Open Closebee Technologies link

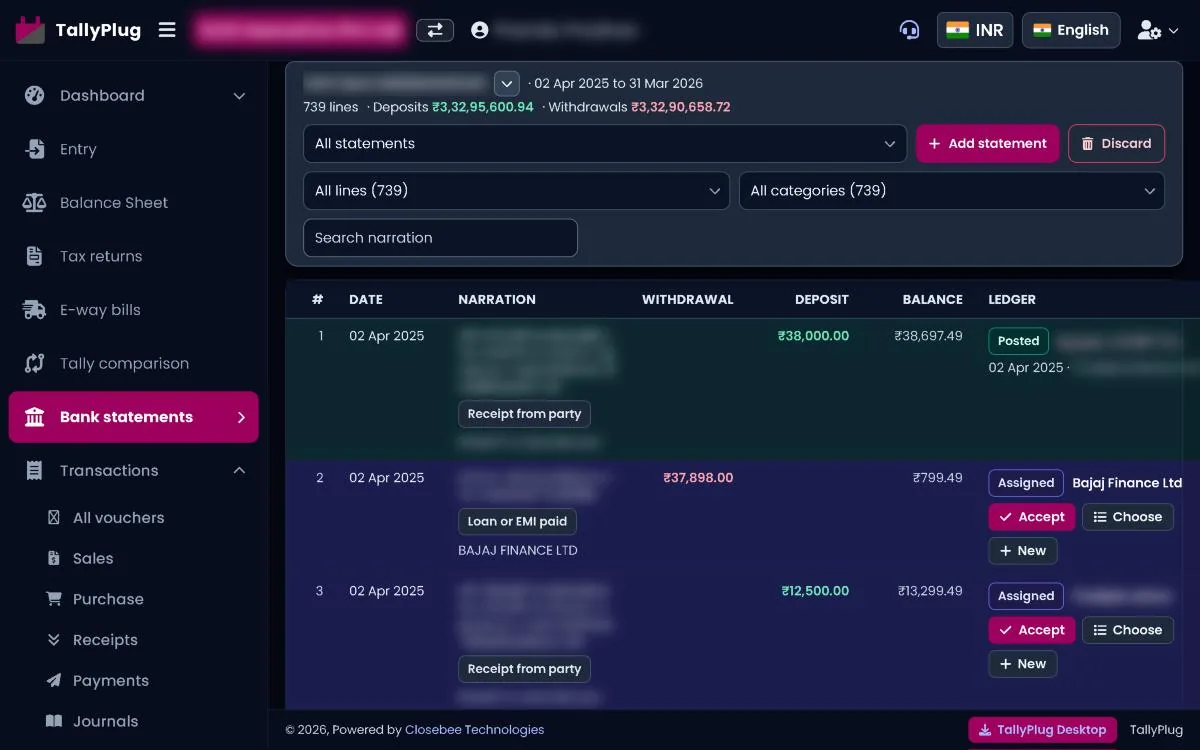point(474,730)
